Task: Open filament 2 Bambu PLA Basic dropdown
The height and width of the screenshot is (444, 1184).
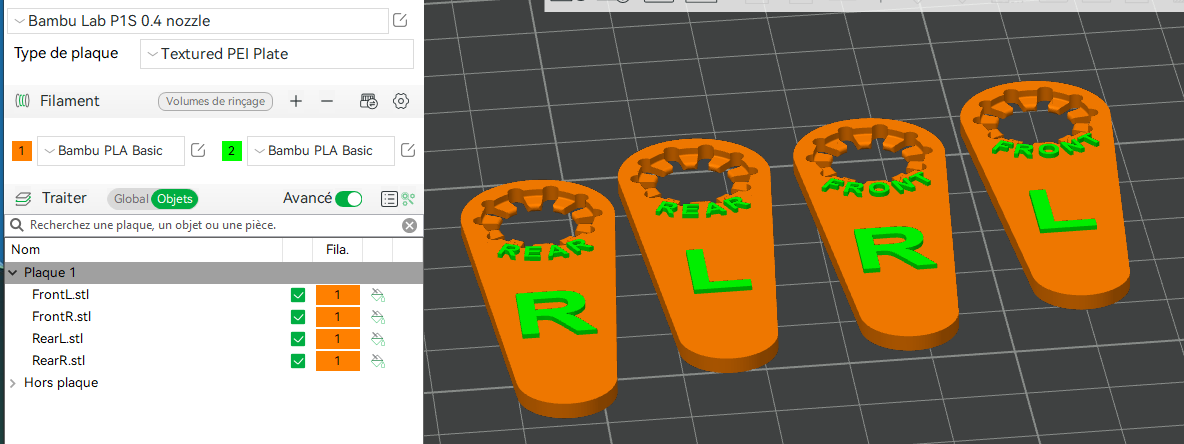Action: tap(321, 151)
